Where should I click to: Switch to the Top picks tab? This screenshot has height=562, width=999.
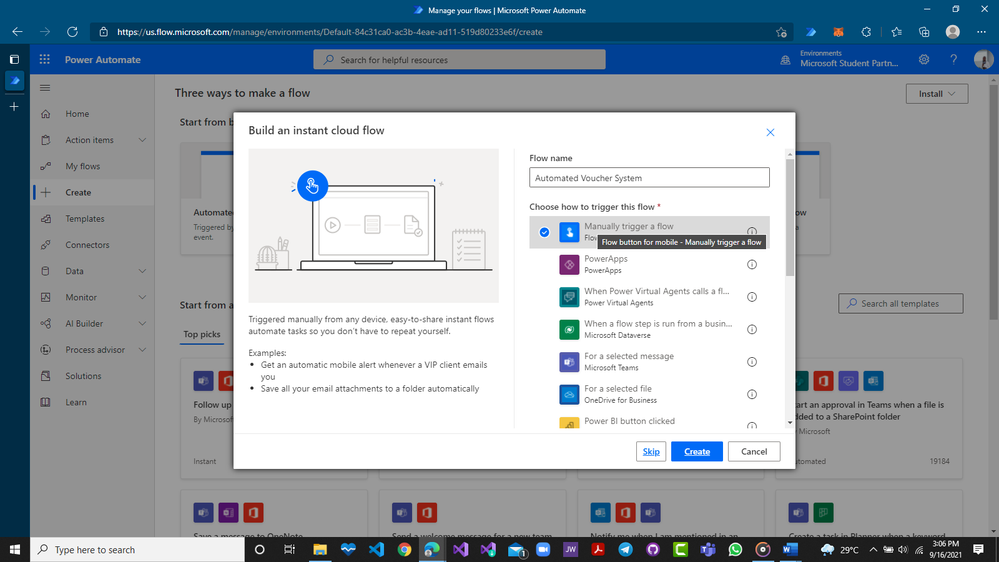click(202, 334)
